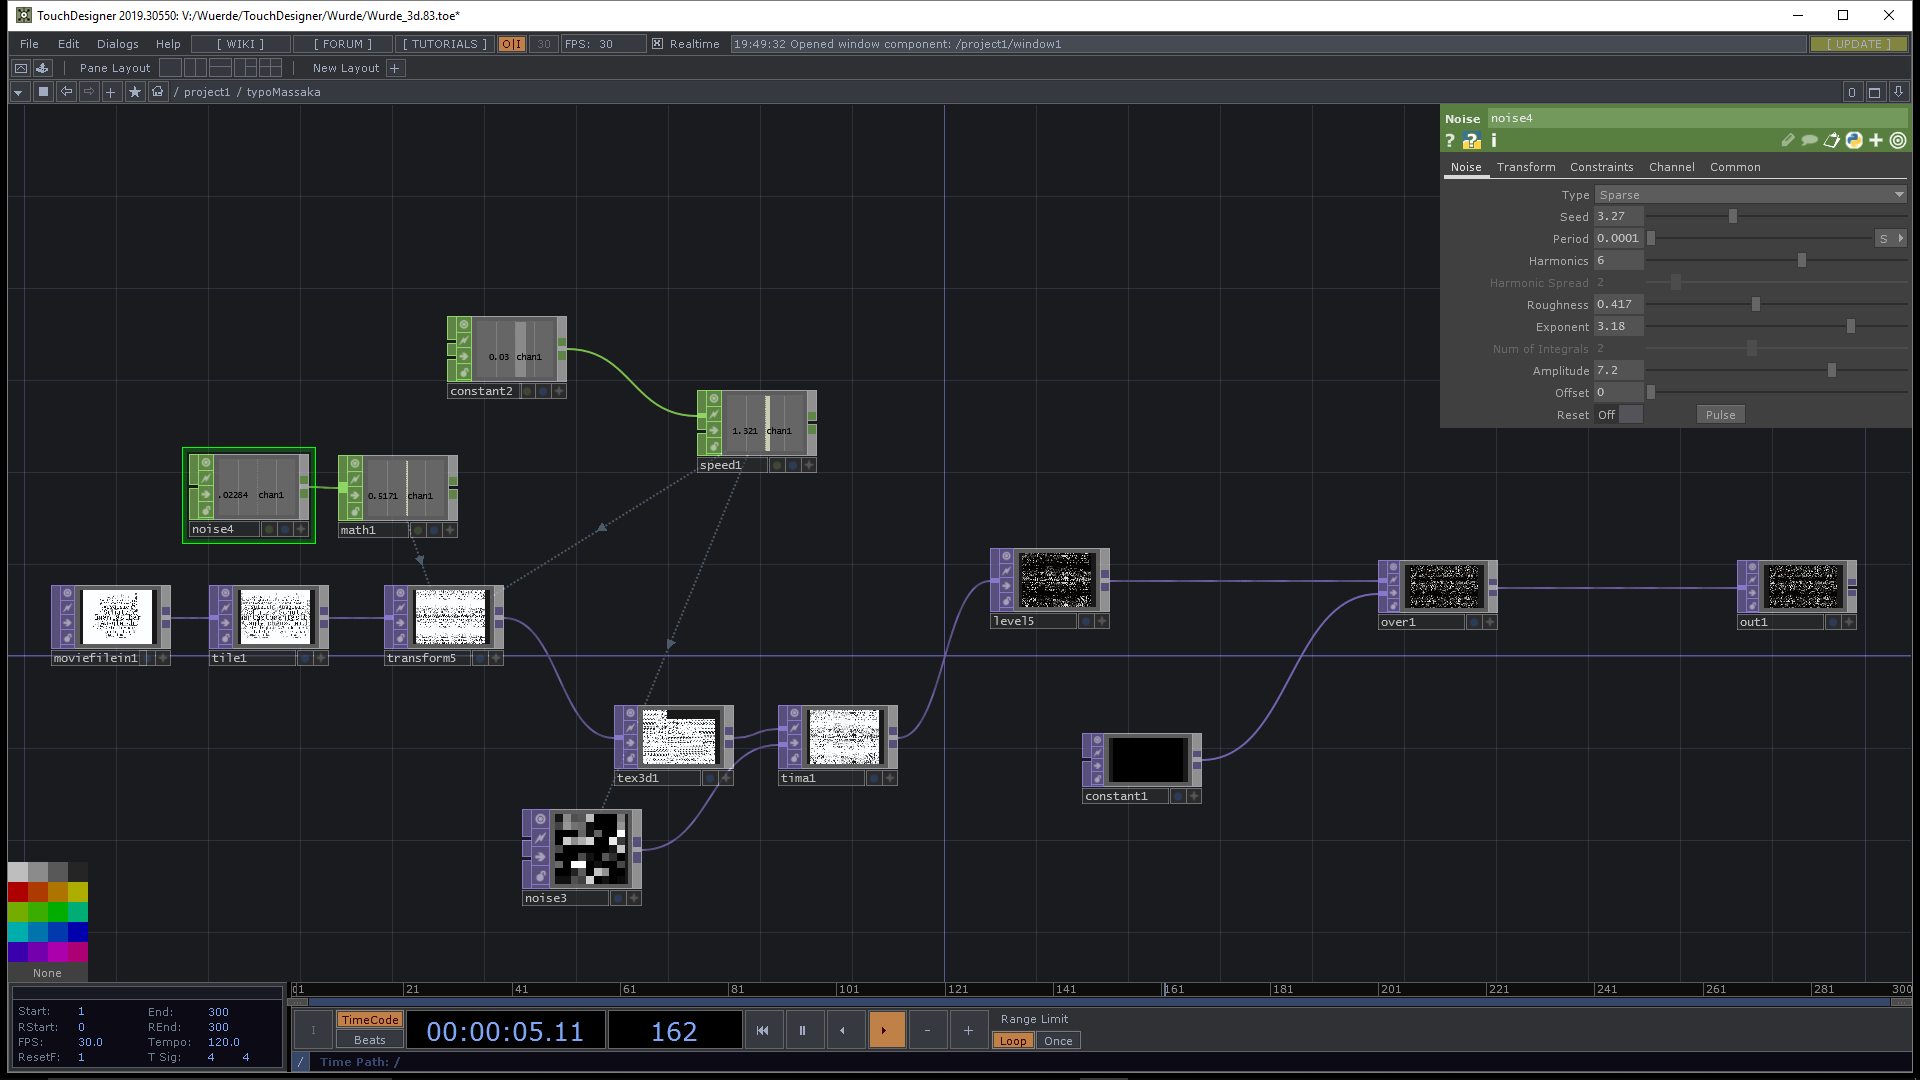Open the Type dropdown showing Sparse
1920x1080 pixels.
(x=1750, y=195)
